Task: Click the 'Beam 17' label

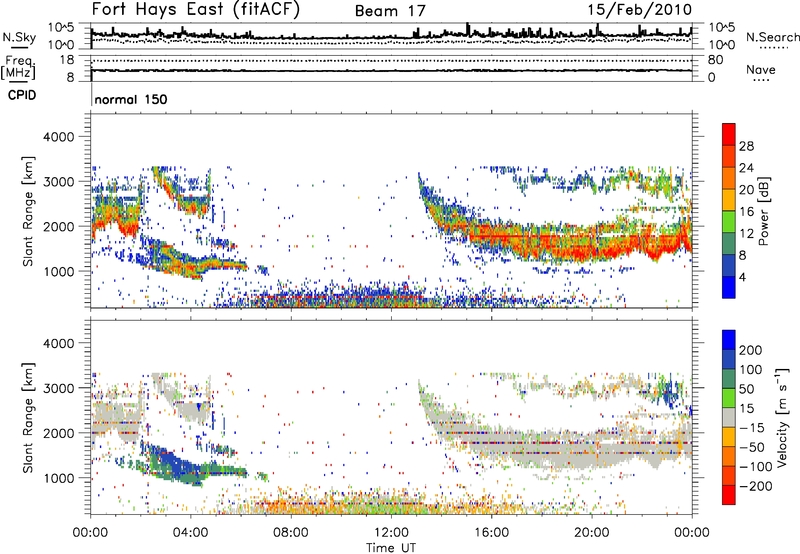Action: 390,11
